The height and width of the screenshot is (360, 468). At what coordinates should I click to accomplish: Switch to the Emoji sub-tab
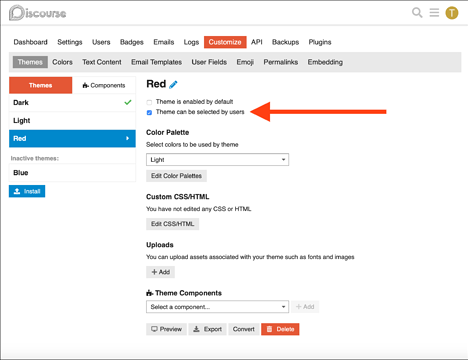click(245, 62)
